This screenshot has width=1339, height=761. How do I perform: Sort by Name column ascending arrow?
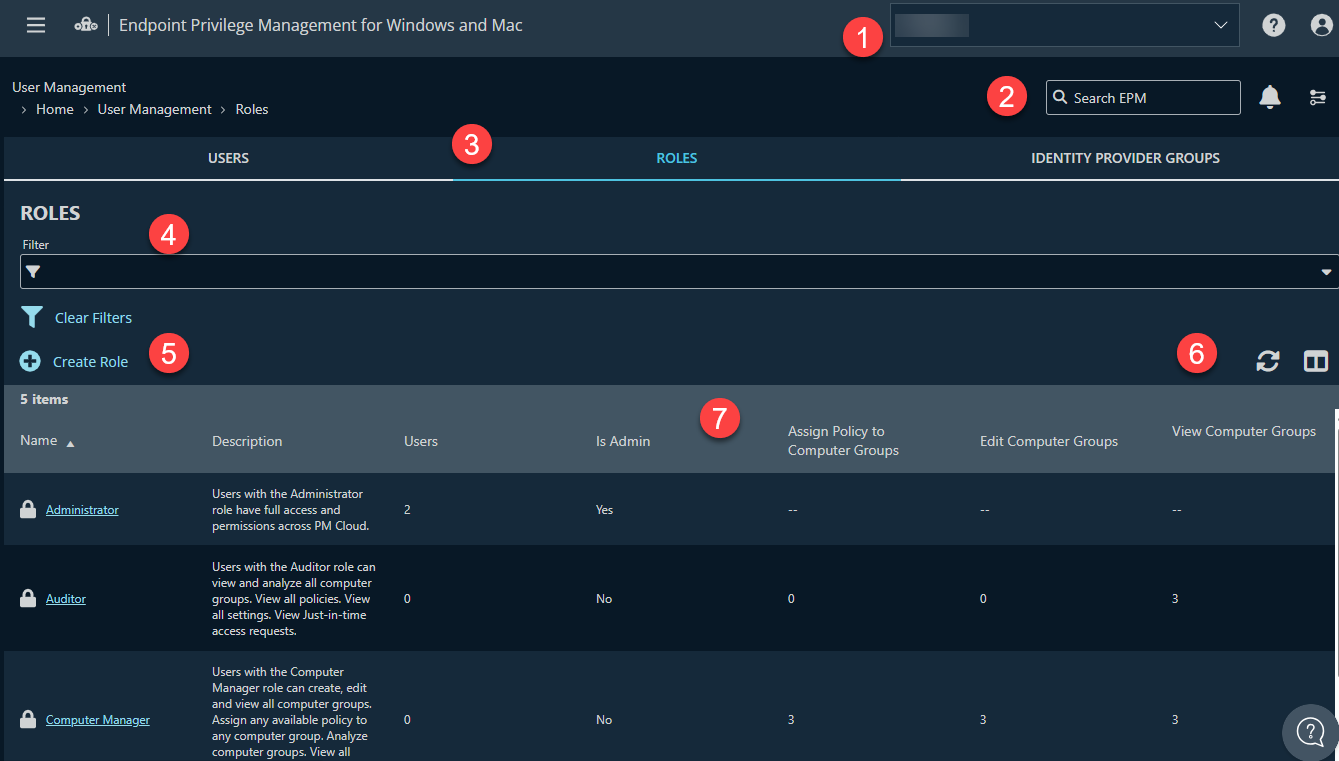tap(70, 443)
